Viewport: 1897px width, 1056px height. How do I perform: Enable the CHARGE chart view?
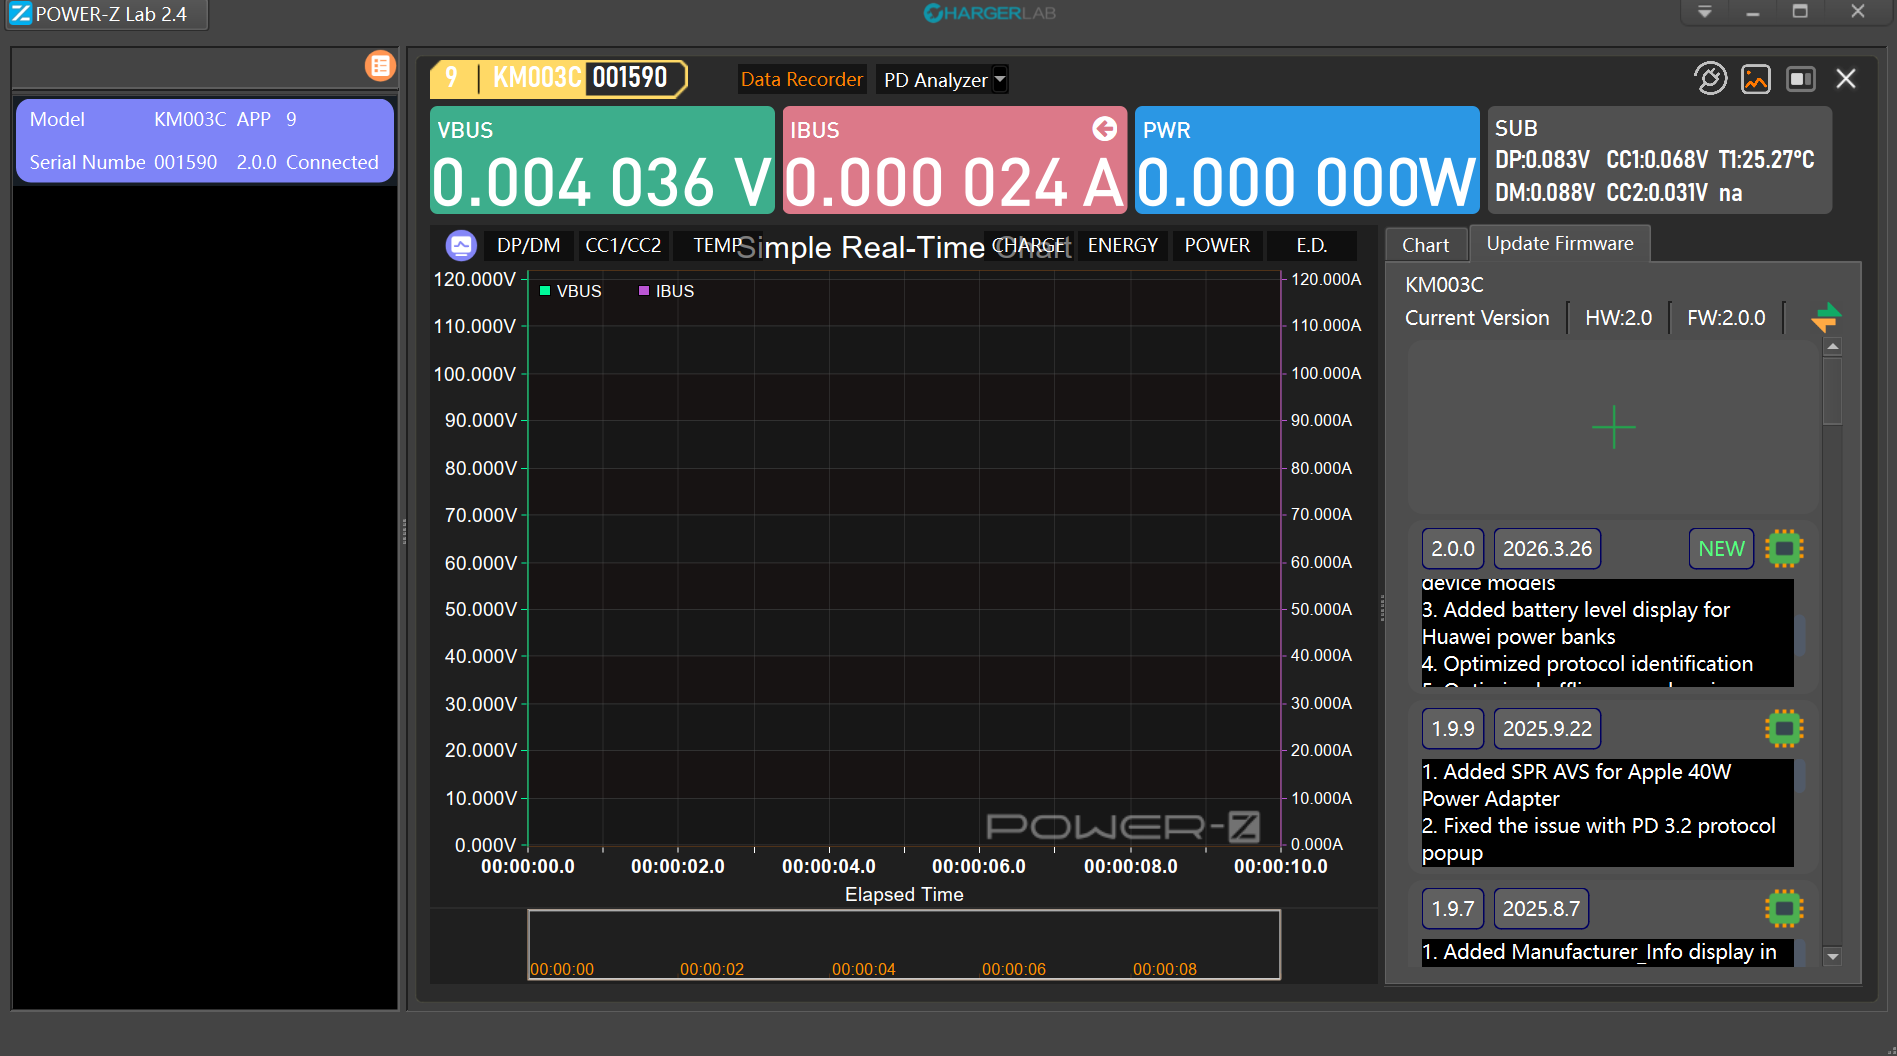1031,245
